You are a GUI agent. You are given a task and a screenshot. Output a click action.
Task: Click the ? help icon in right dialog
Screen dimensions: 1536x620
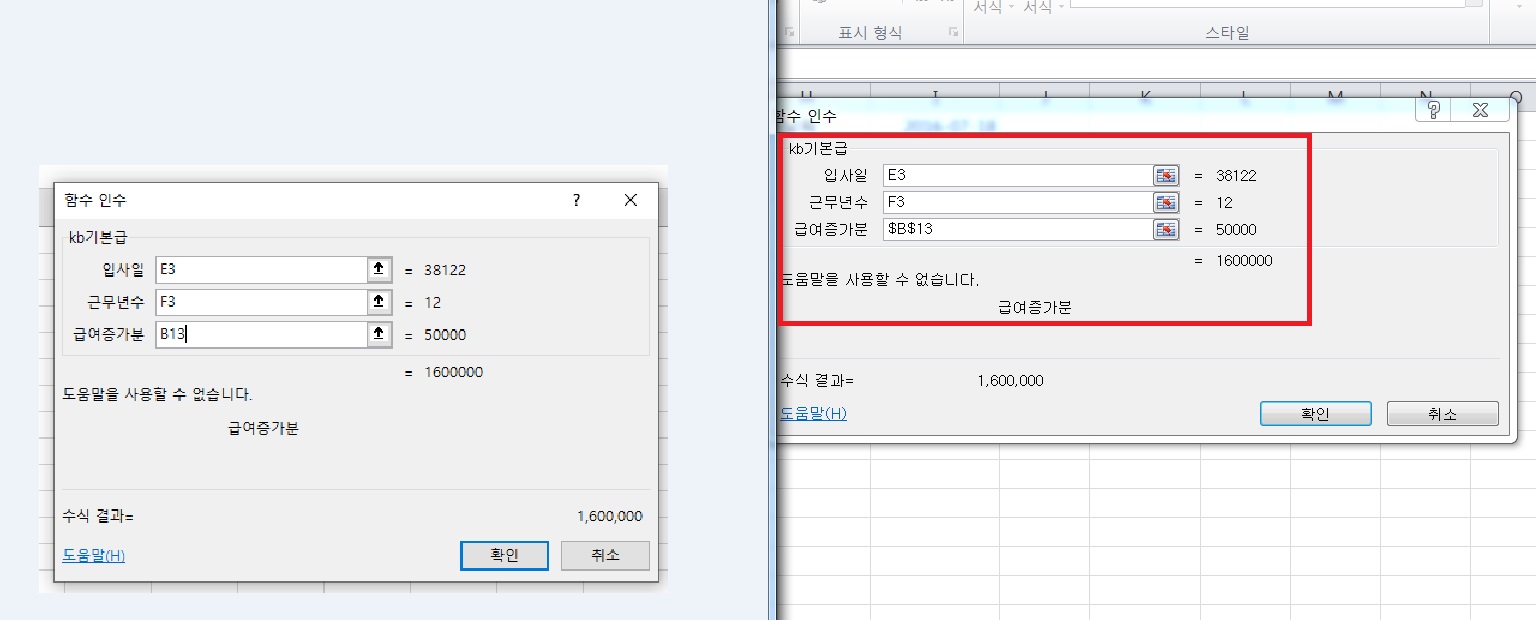[x=1433, y=110]
